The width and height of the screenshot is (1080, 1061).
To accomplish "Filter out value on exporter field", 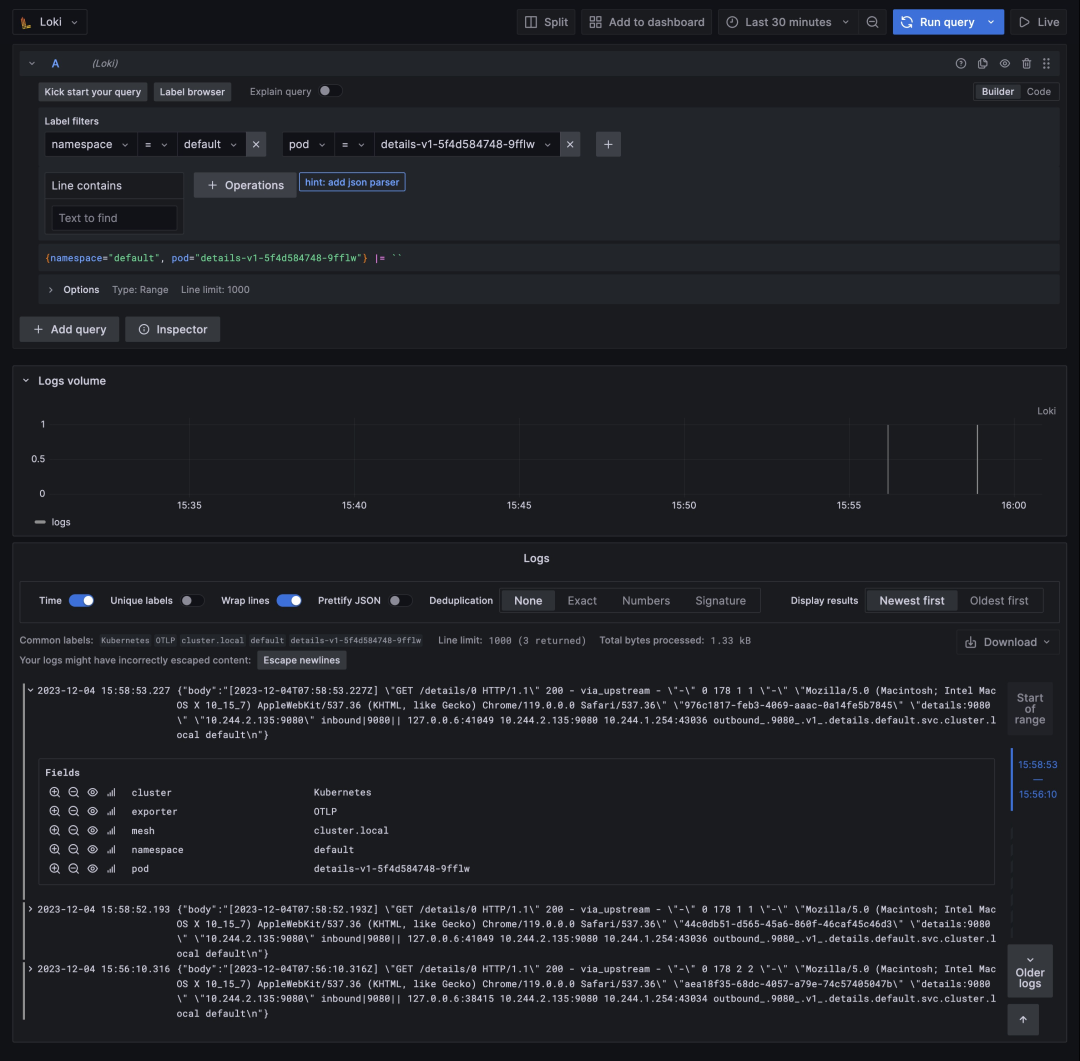I will click(x=73, y=811).
